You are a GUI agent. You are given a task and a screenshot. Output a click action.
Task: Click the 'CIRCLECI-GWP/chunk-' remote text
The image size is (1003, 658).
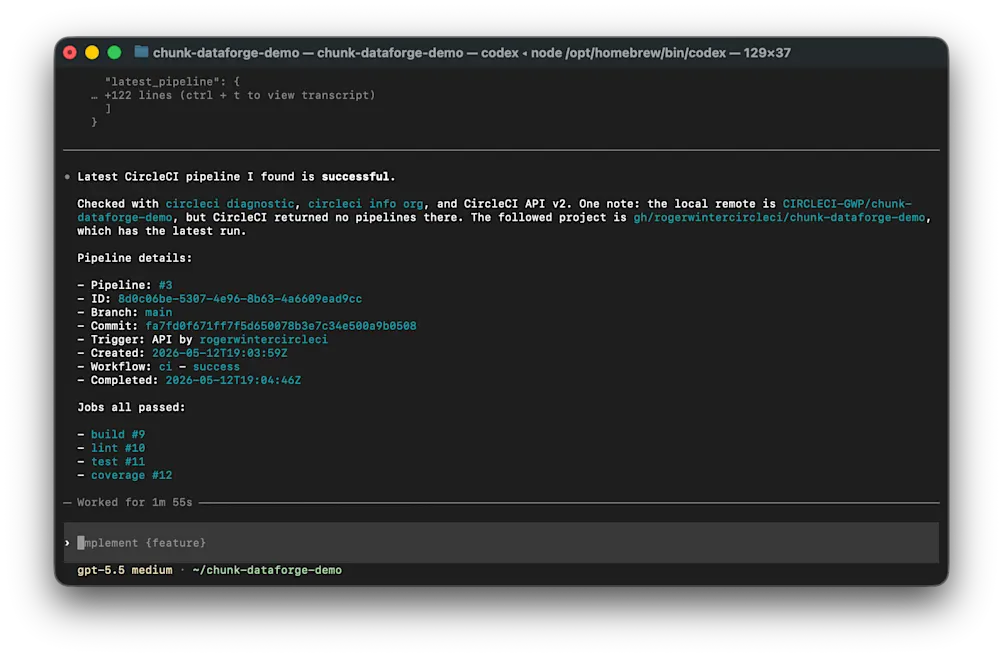(x=847, y=204)
